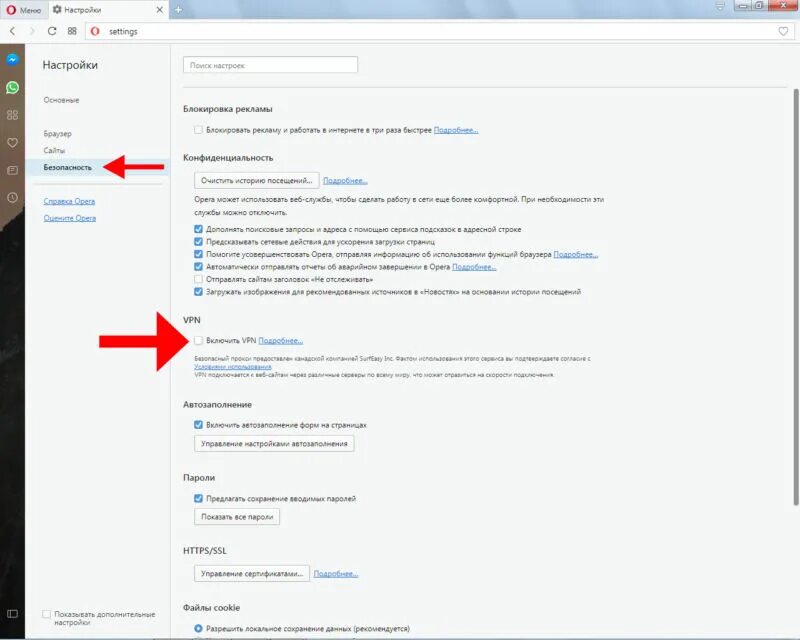Open the Opera Menu button

coord(23,10)
